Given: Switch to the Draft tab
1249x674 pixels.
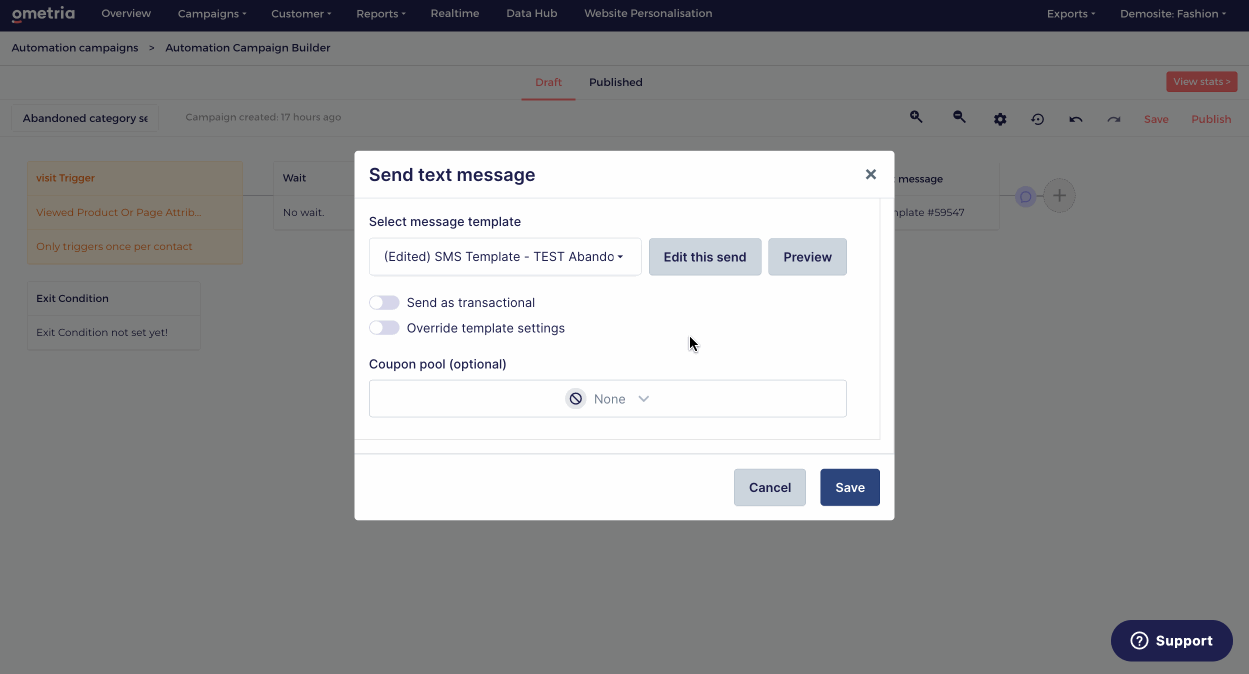Looking at the screenshot, I should (x=548, y=82).
